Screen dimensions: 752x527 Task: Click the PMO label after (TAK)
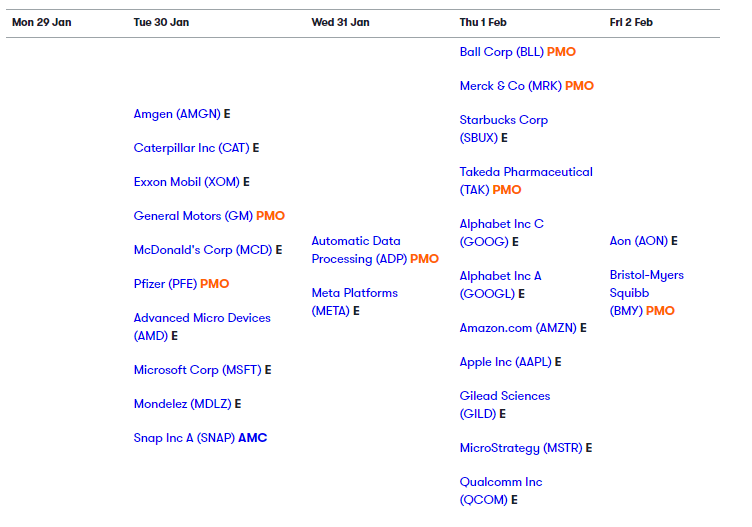coord(507,190)
